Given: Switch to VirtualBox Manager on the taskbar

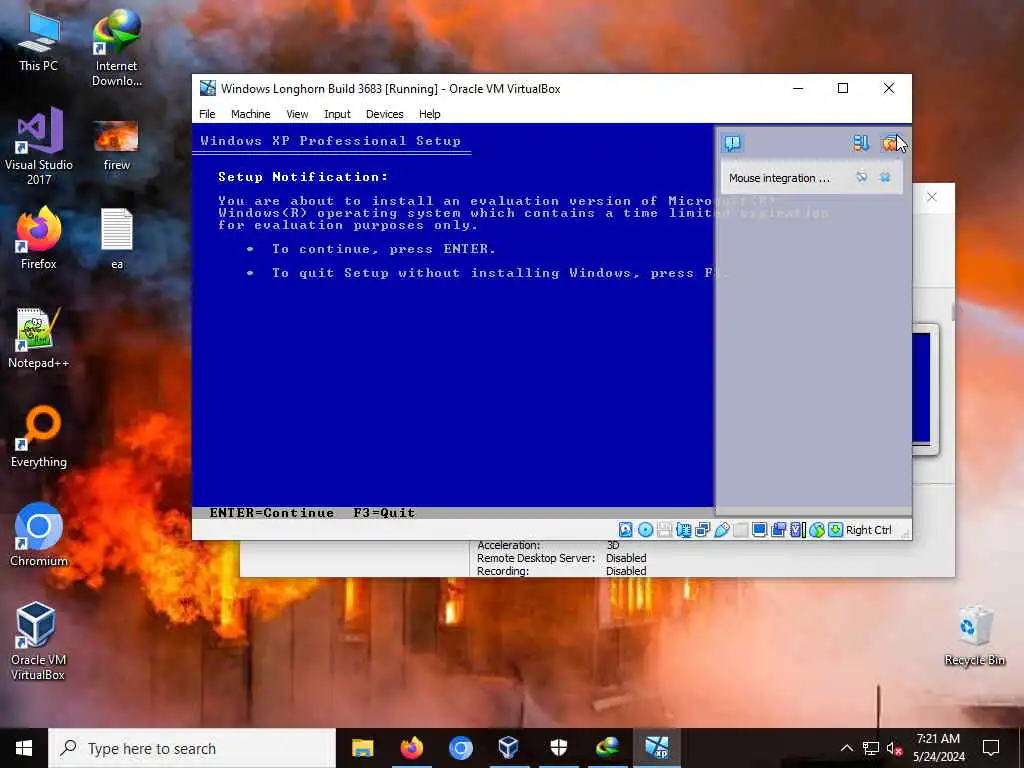Looking at the screenshot, I should (x=509, y=748).
